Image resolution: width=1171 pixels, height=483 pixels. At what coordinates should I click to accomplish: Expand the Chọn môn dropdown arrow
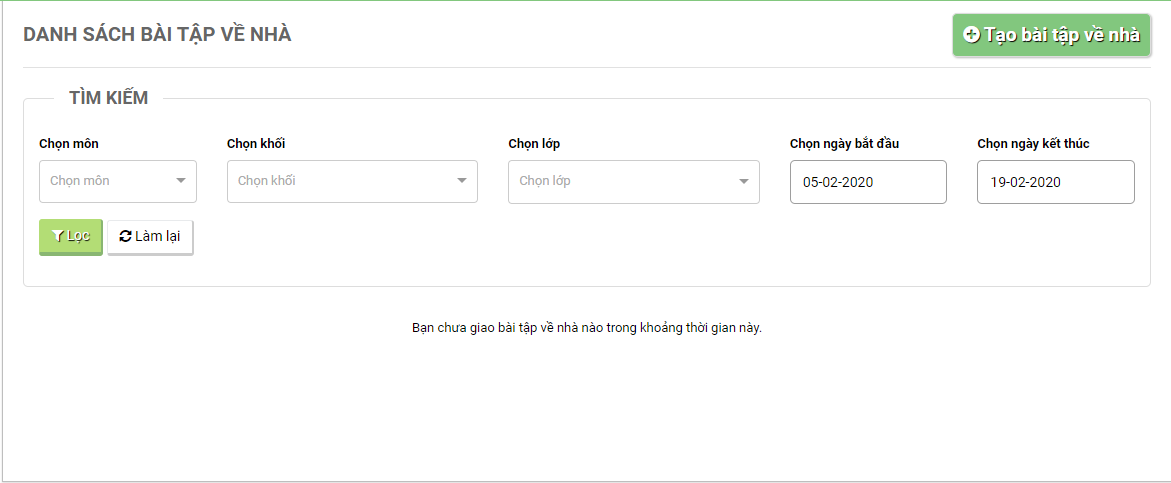pyautogui.click(x=181, y=181)
